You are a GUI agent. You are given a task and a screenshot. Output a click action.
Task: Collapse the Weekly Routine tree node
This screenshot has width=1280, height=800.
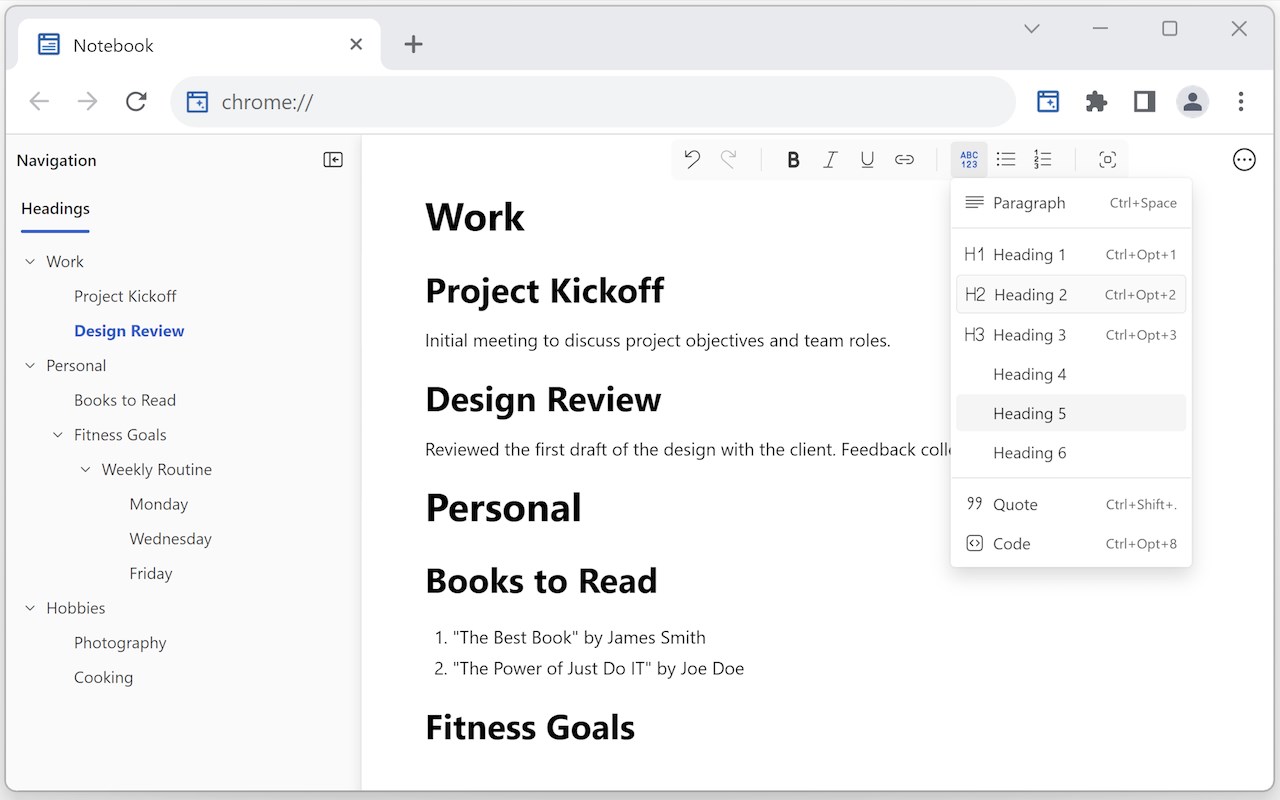pos(85,470)
